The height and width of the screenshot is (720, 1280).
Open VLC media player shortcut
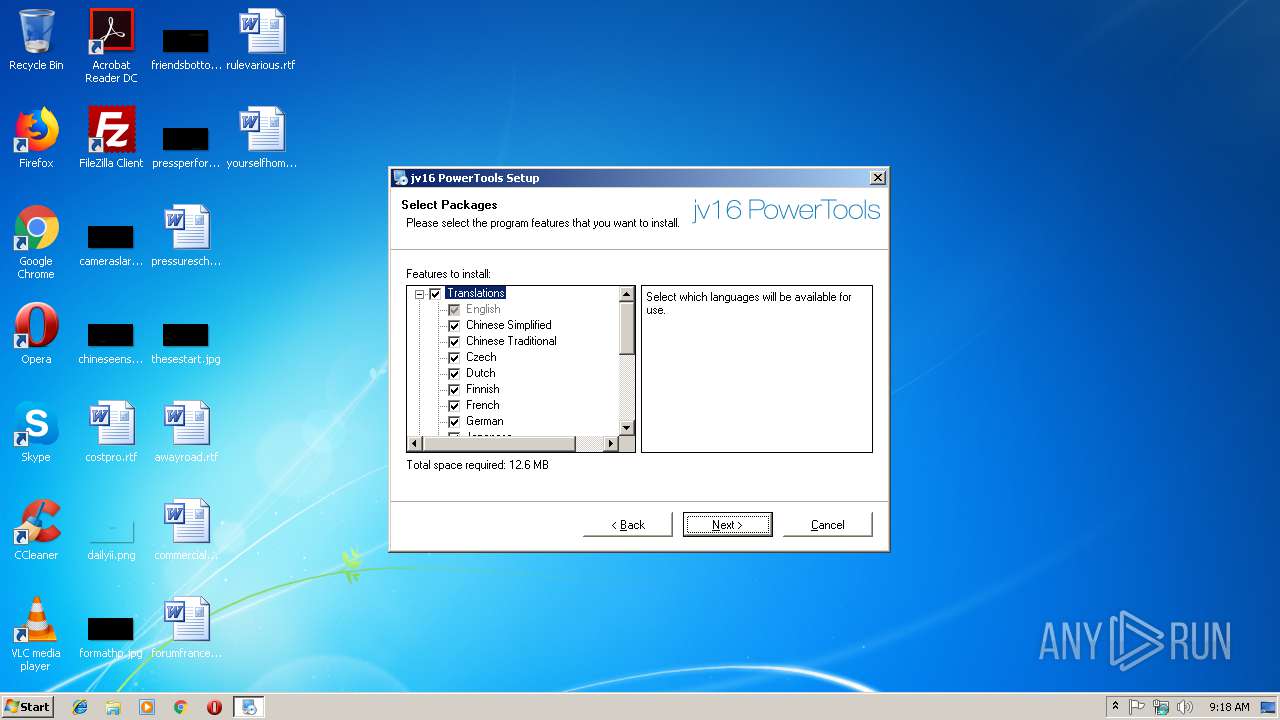36,634
